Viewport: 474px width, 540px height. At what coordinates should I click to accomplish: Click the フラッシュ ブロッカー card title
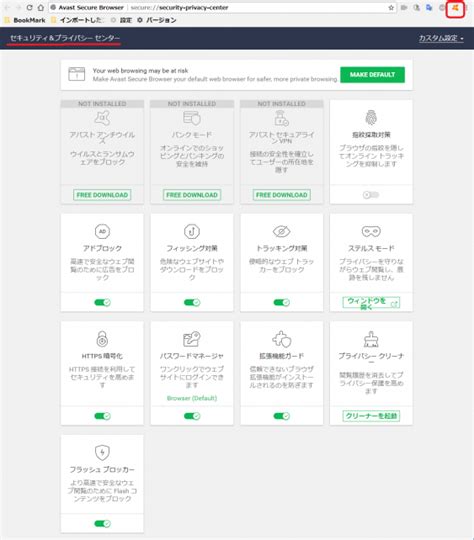pos(102,470)
